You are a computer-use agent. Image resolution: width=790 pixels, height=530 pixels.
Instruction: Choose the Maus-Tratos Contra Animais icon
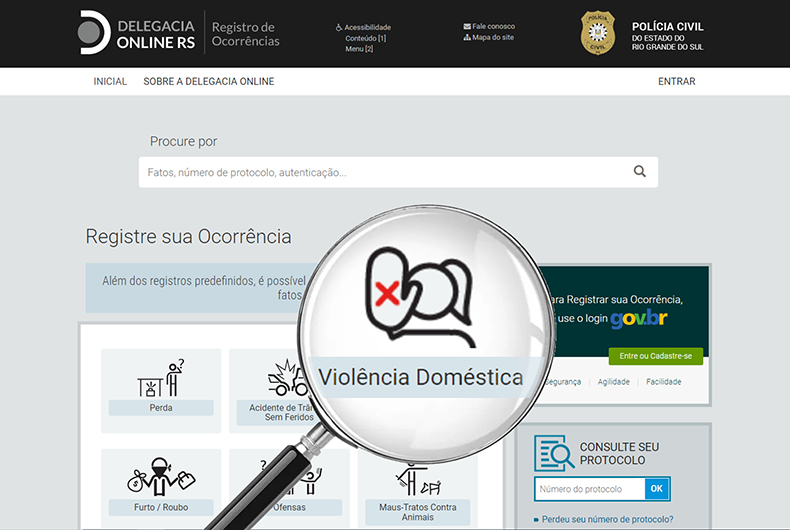(x=418, y=476)
